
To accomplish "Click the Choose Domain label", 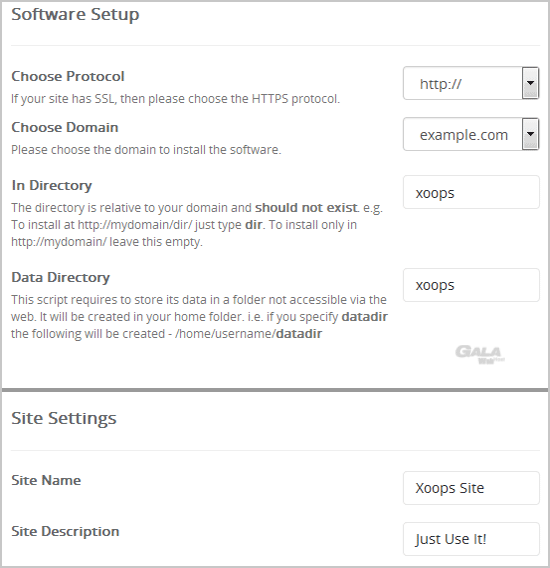I will (65, 128).
